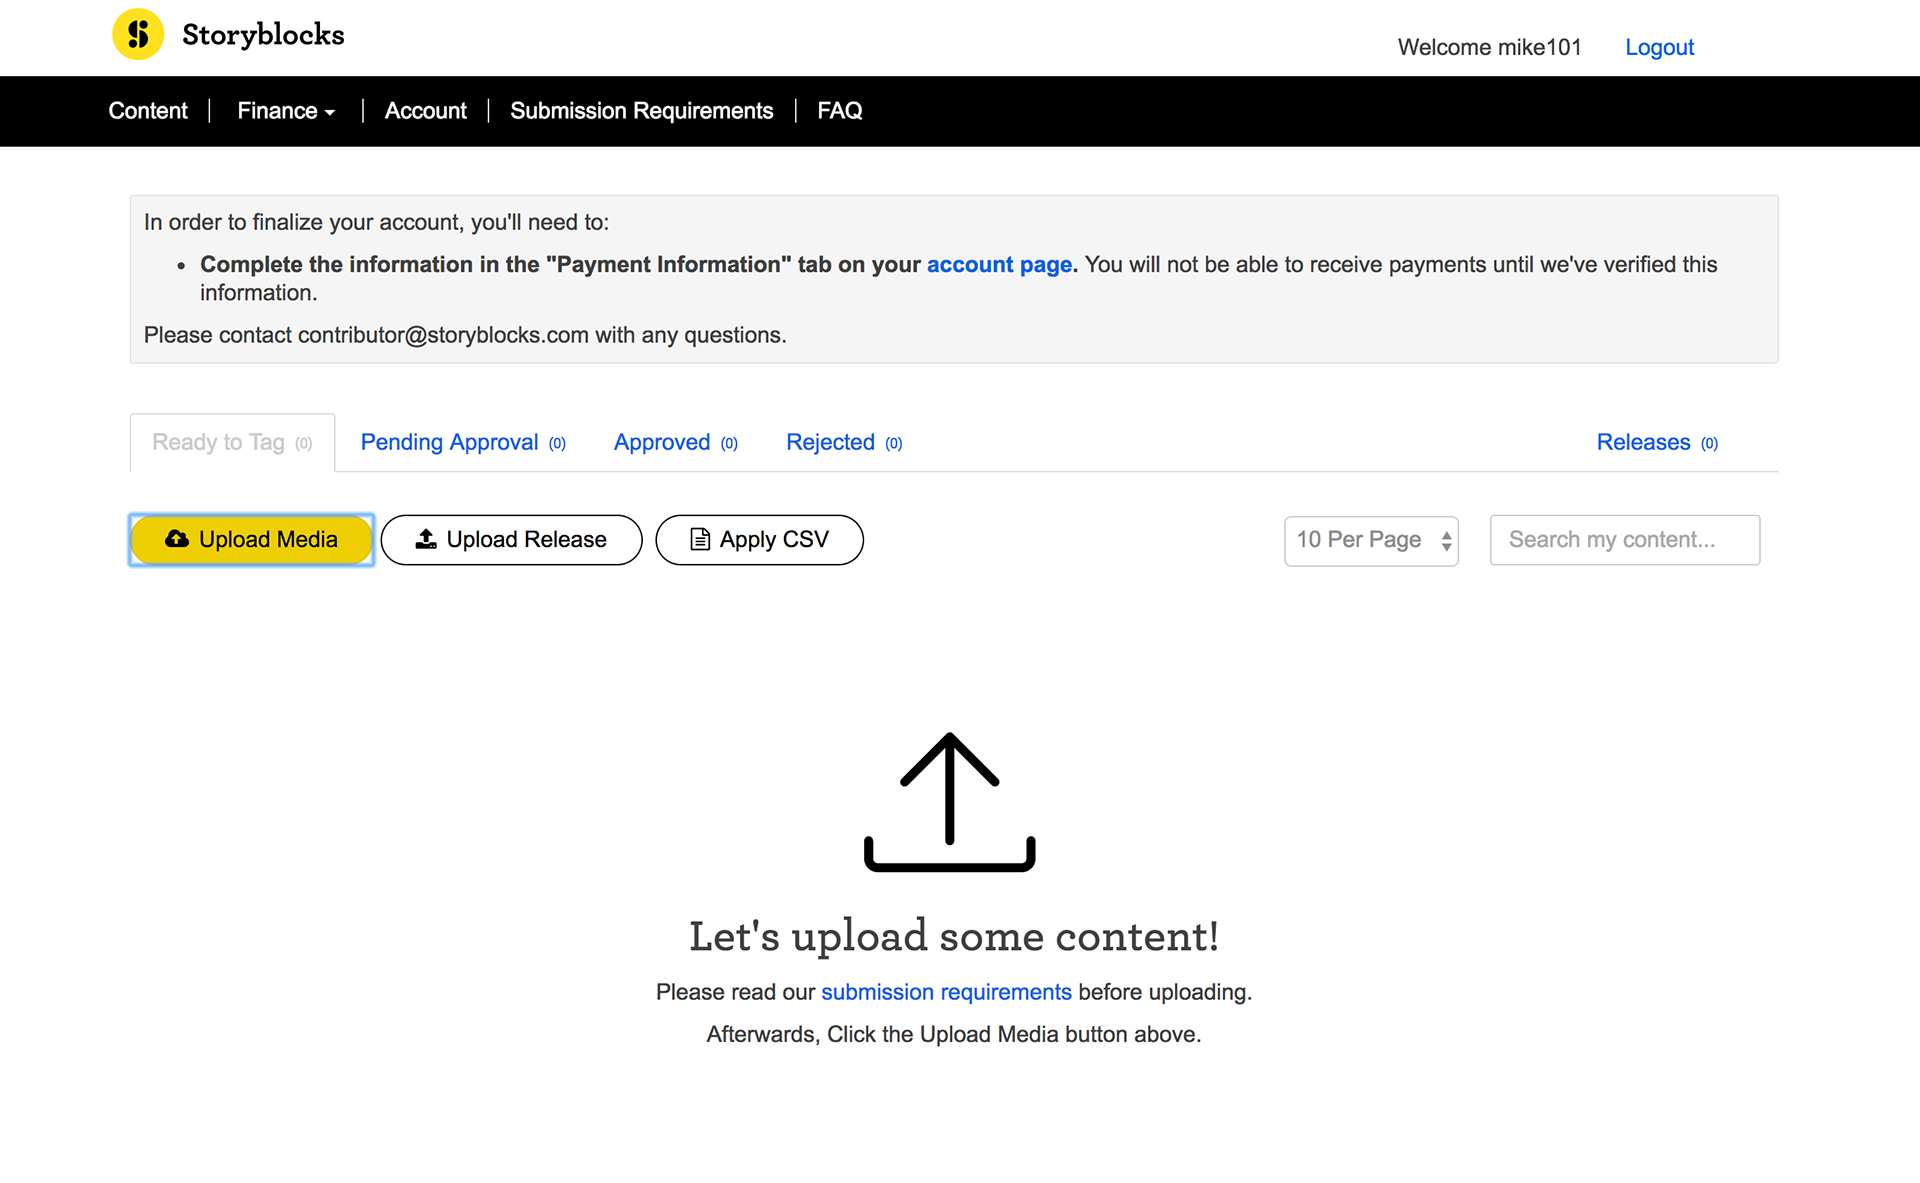This screenshot has height=1183, width=1920.
Task: Open the Finance dropdown menu
Action: point(285,111)
